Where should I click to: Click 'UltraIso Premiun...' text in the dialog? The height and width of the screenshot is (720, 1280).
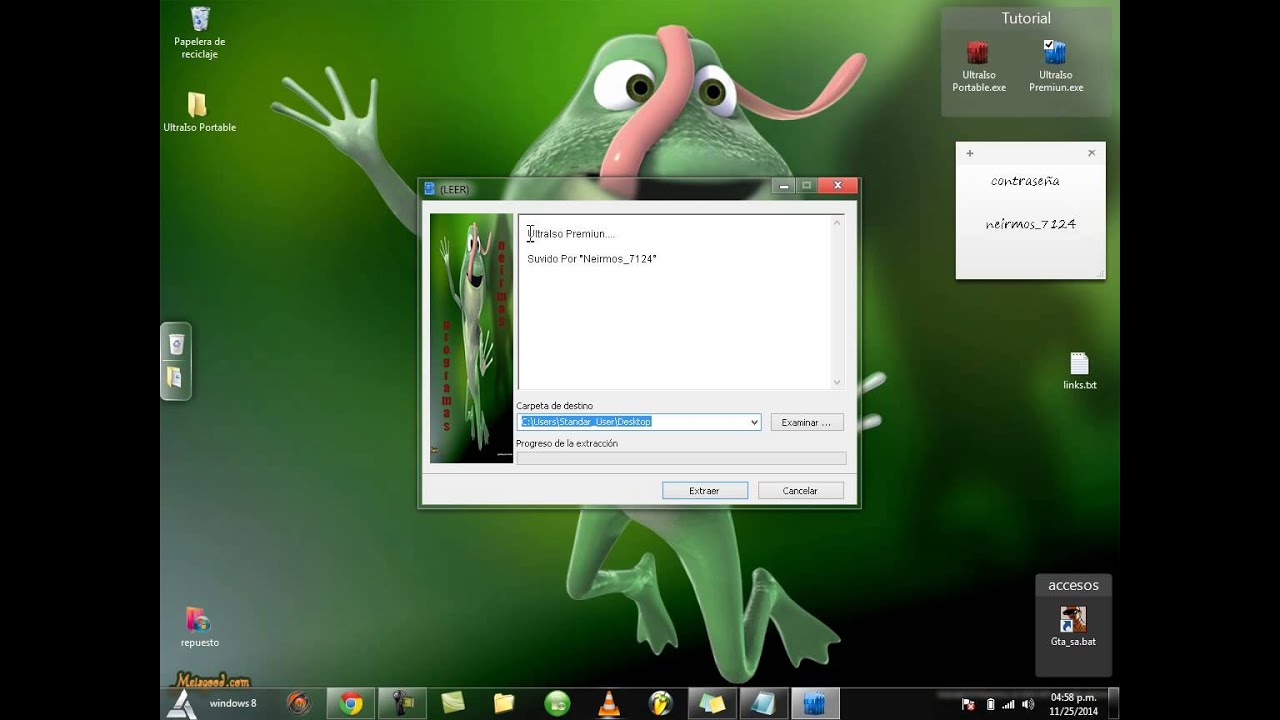[571, 234]
